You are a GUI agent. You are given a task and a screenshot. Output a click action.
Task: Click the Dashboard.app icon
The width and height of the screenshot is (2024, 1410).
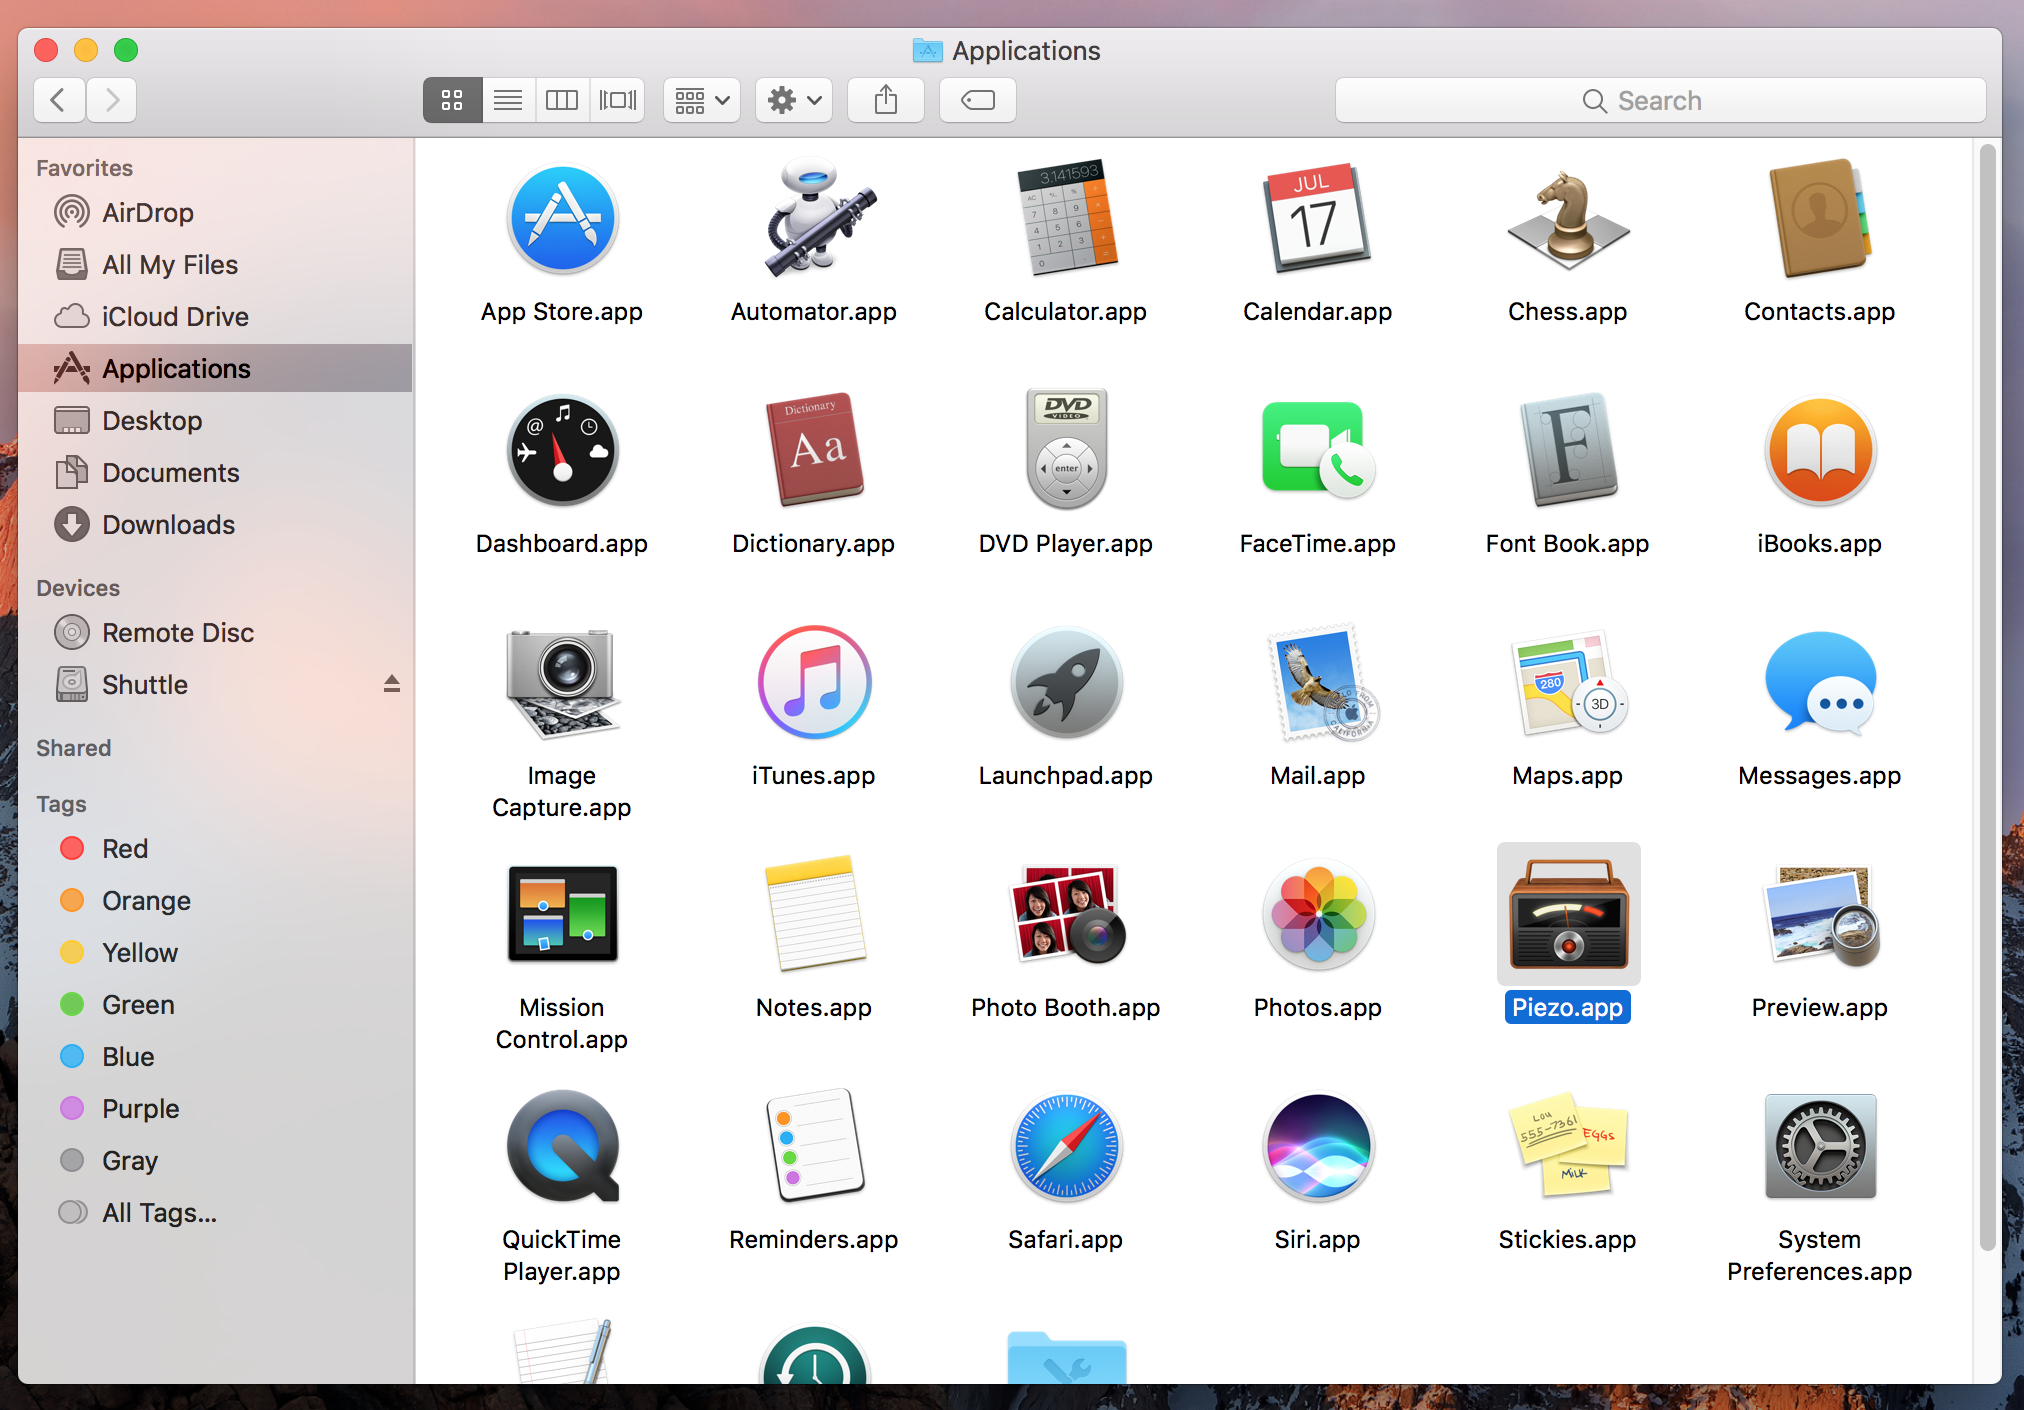point(562,450)
